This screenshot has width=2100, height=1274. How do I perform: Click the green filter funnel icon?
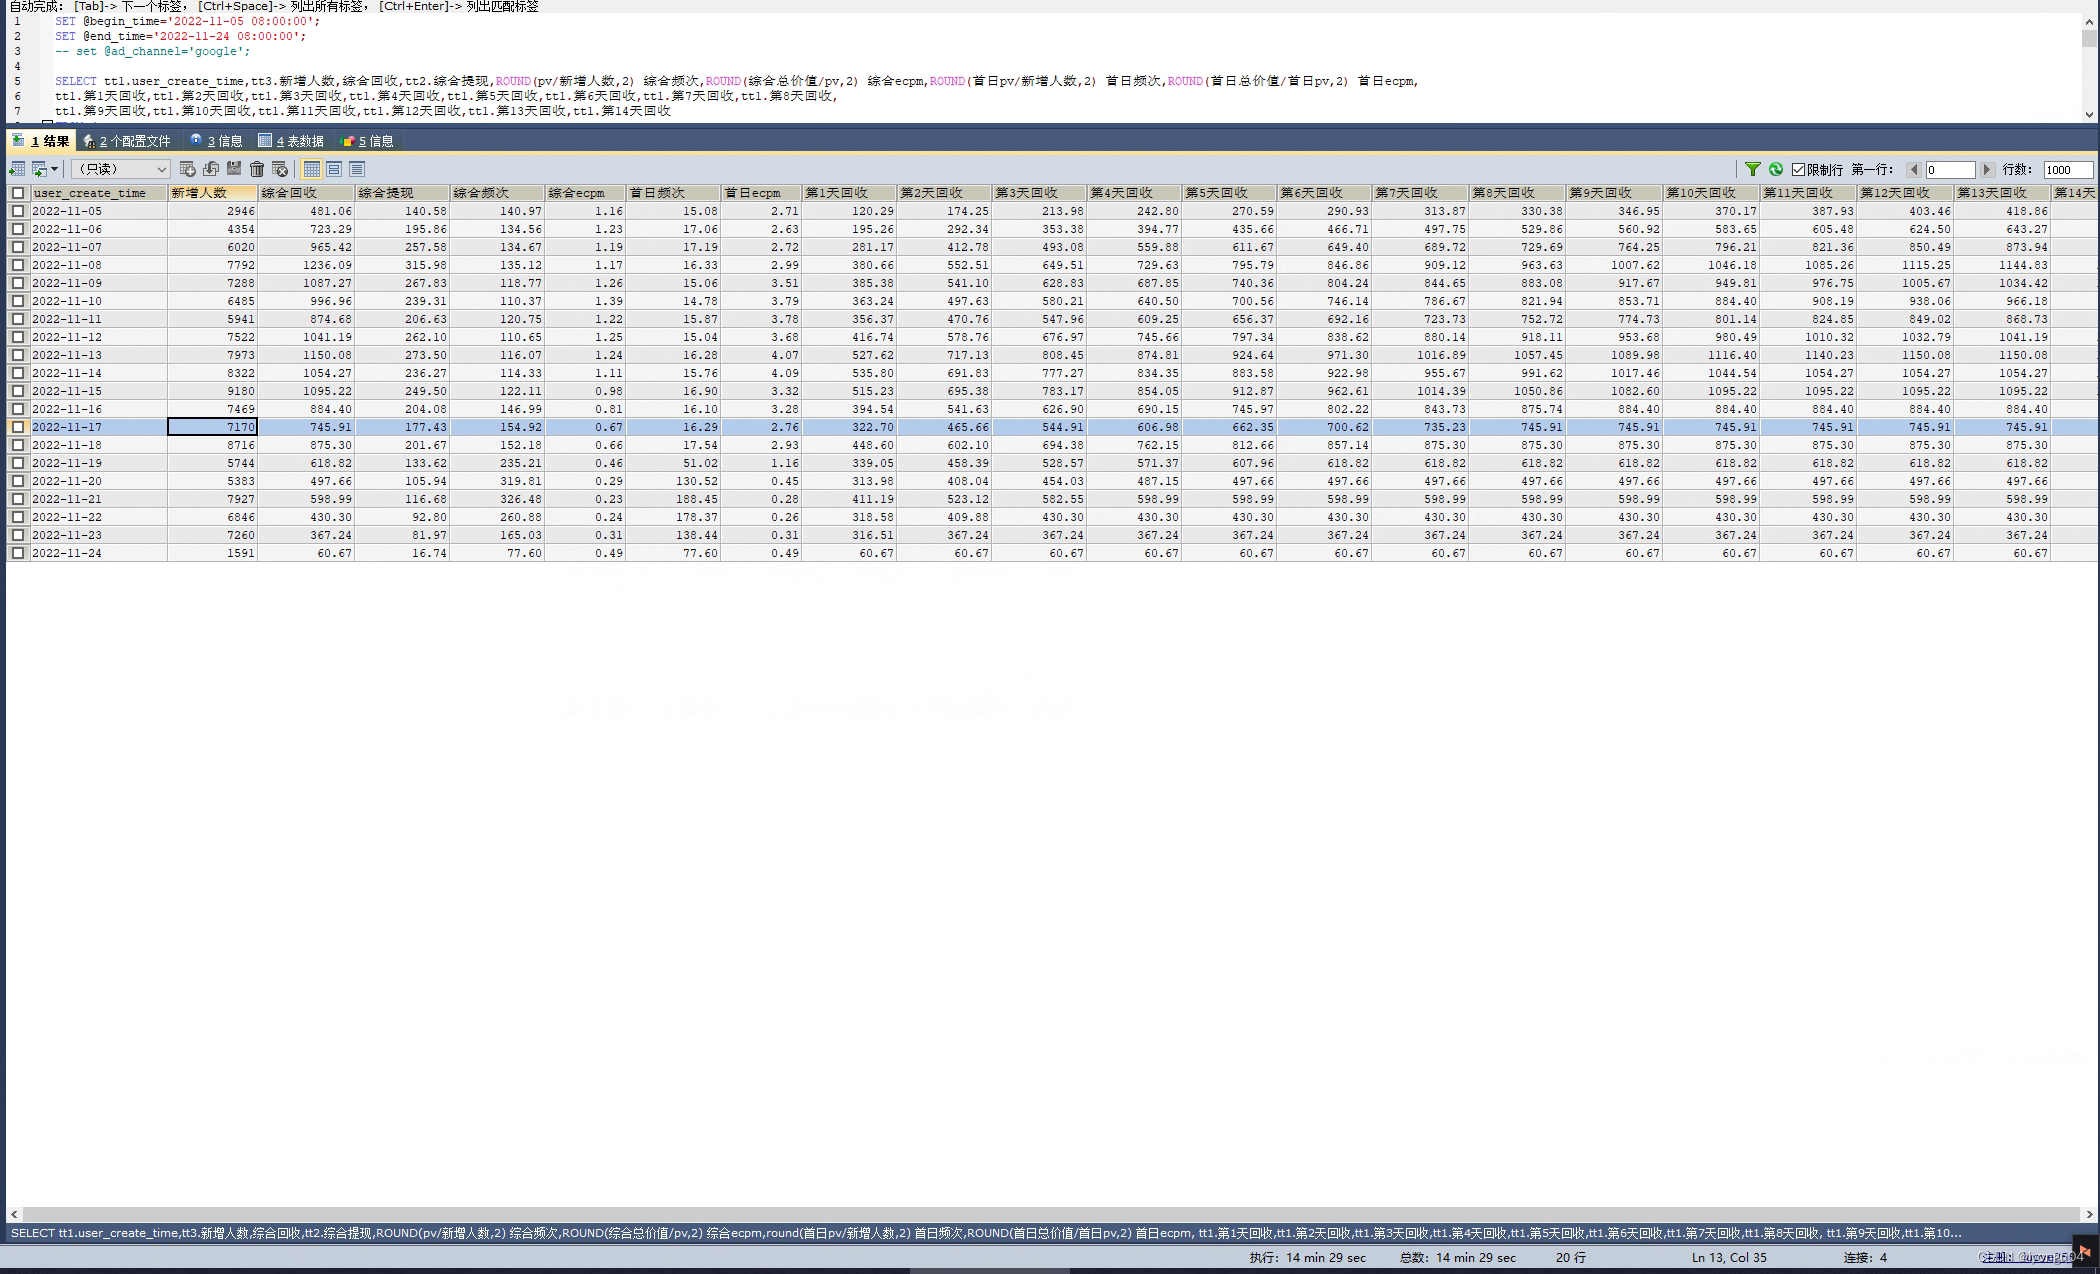pos(1752,169)
